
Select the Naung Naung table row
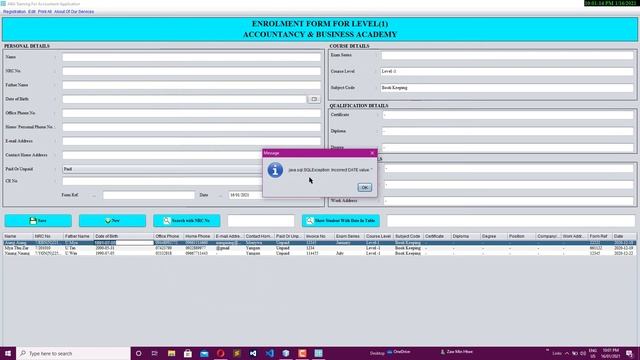click(320, 253)
